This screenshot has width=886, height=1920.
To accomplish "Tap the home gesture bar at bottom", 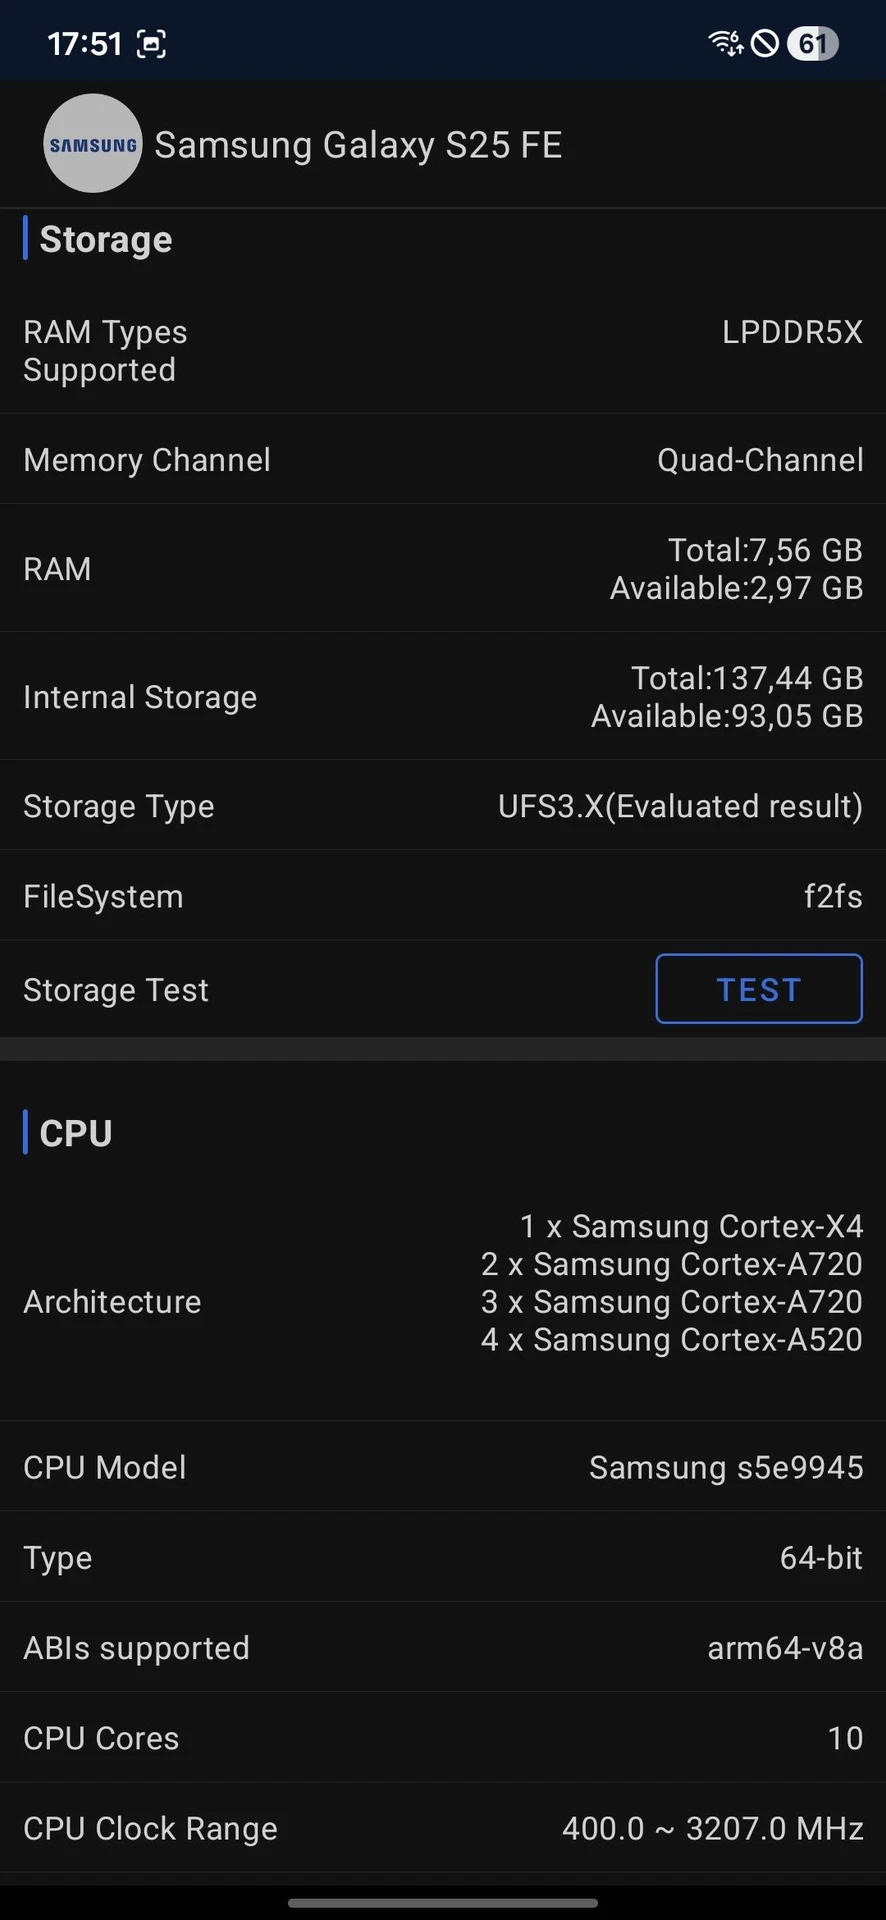I will coord(443,1902).
